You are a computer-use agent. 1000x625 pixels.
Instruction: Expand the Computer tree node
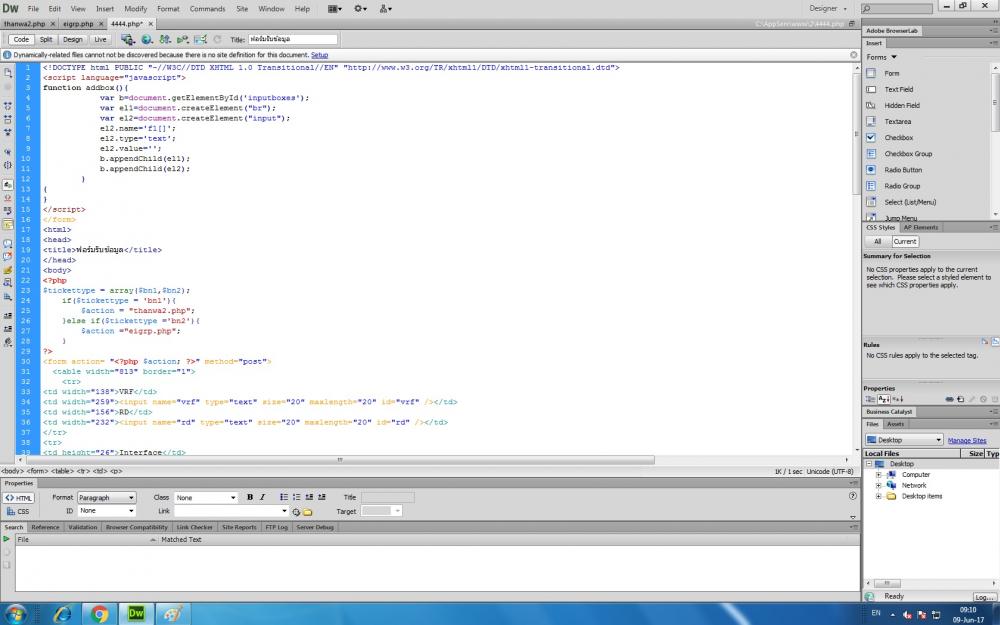[x=878, y=474]
